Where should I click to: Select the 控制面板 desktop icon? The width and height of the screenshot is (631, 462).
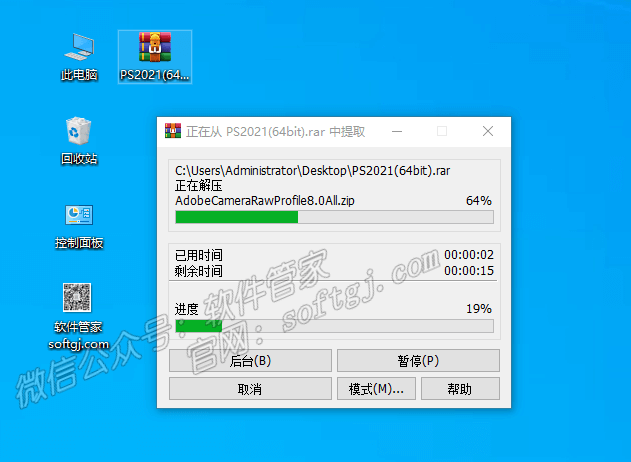(79, 226)
